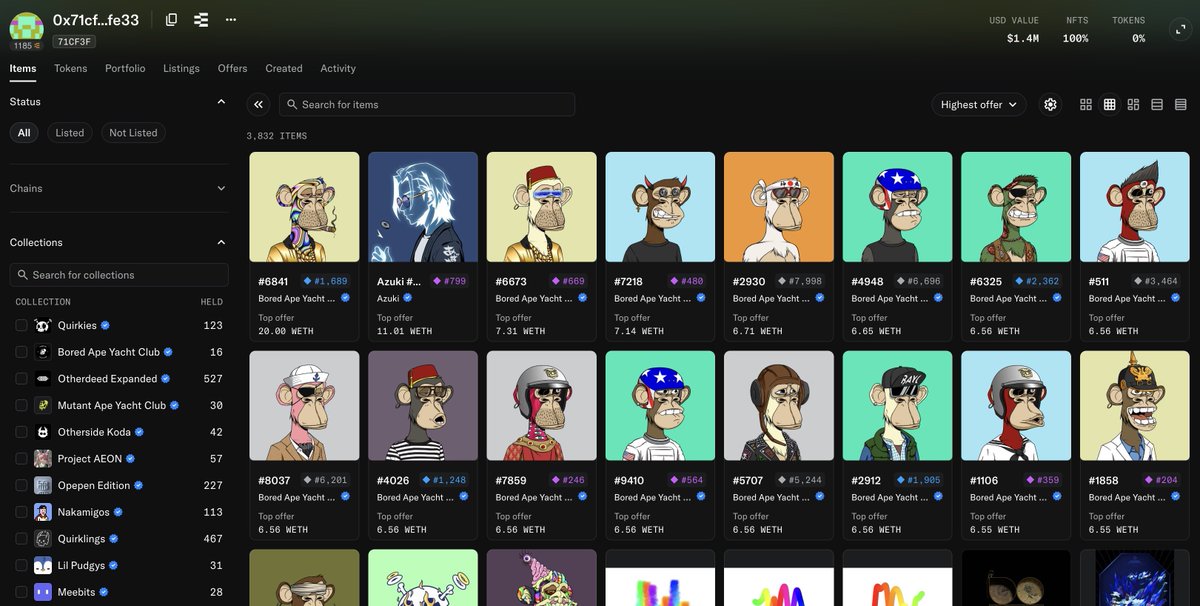Image resolution: width=1200 pixels, height=606 pixels.
Task: Focus the Search for items field
Action: pos(427,104)
